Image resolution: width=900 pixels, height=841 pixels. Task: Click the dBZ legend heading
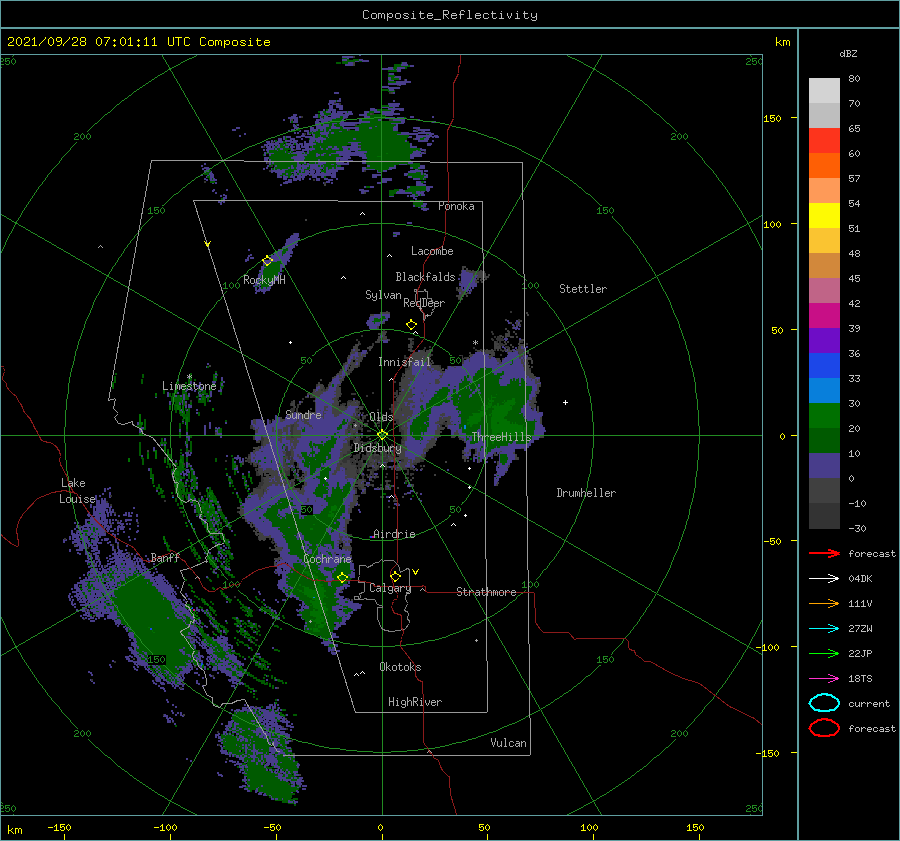(x=848, y=53)
